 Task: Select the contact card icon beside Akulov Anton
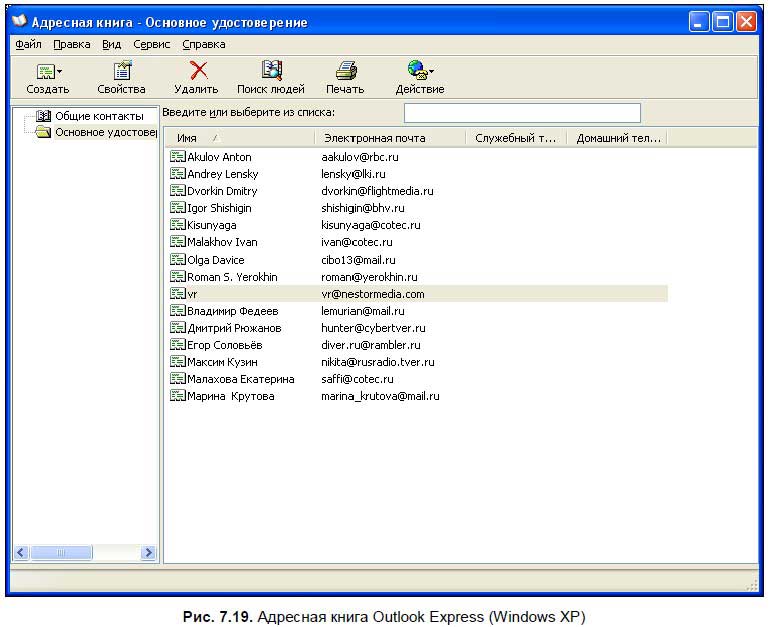click(x=177, y=157)
